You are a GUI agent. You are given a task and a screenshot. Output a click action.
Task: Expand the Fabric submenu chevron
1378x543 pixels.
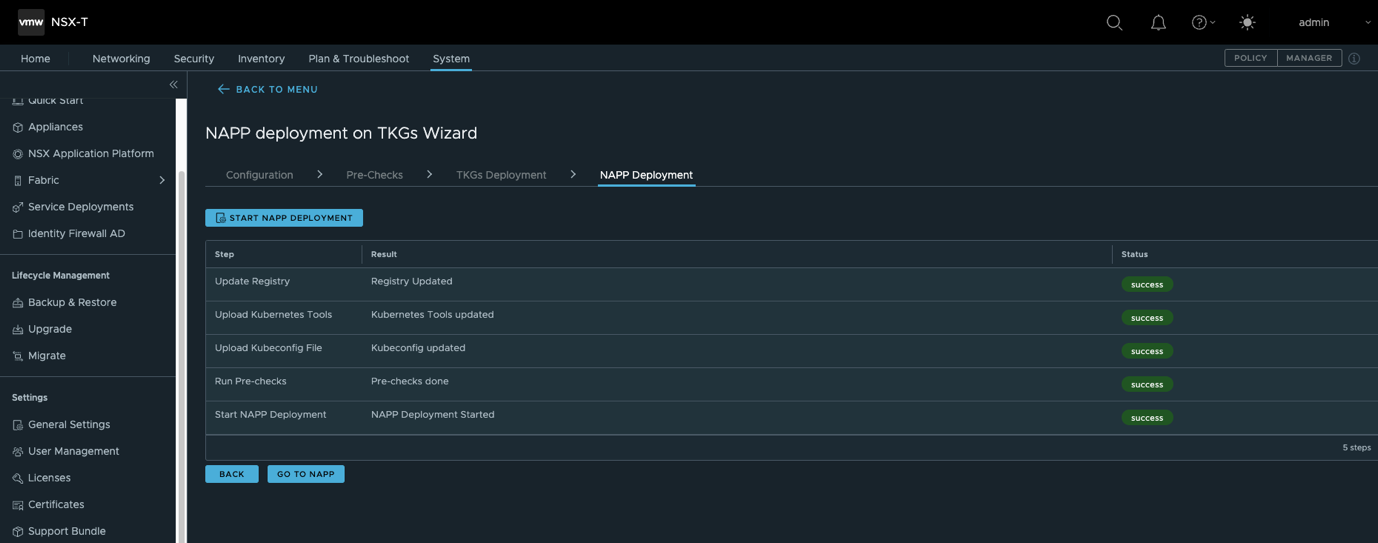click(162, 180)
